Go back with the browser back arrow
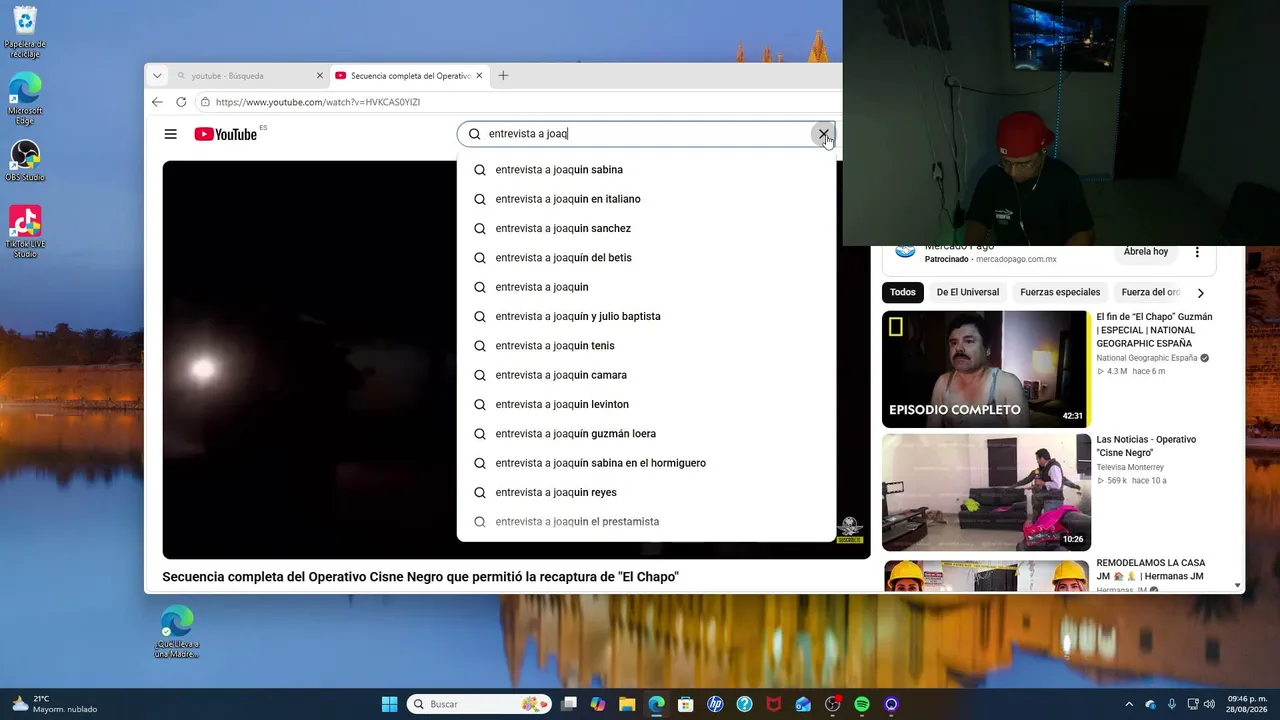Screen dimensions: 1280x720 tap(157, 102)
